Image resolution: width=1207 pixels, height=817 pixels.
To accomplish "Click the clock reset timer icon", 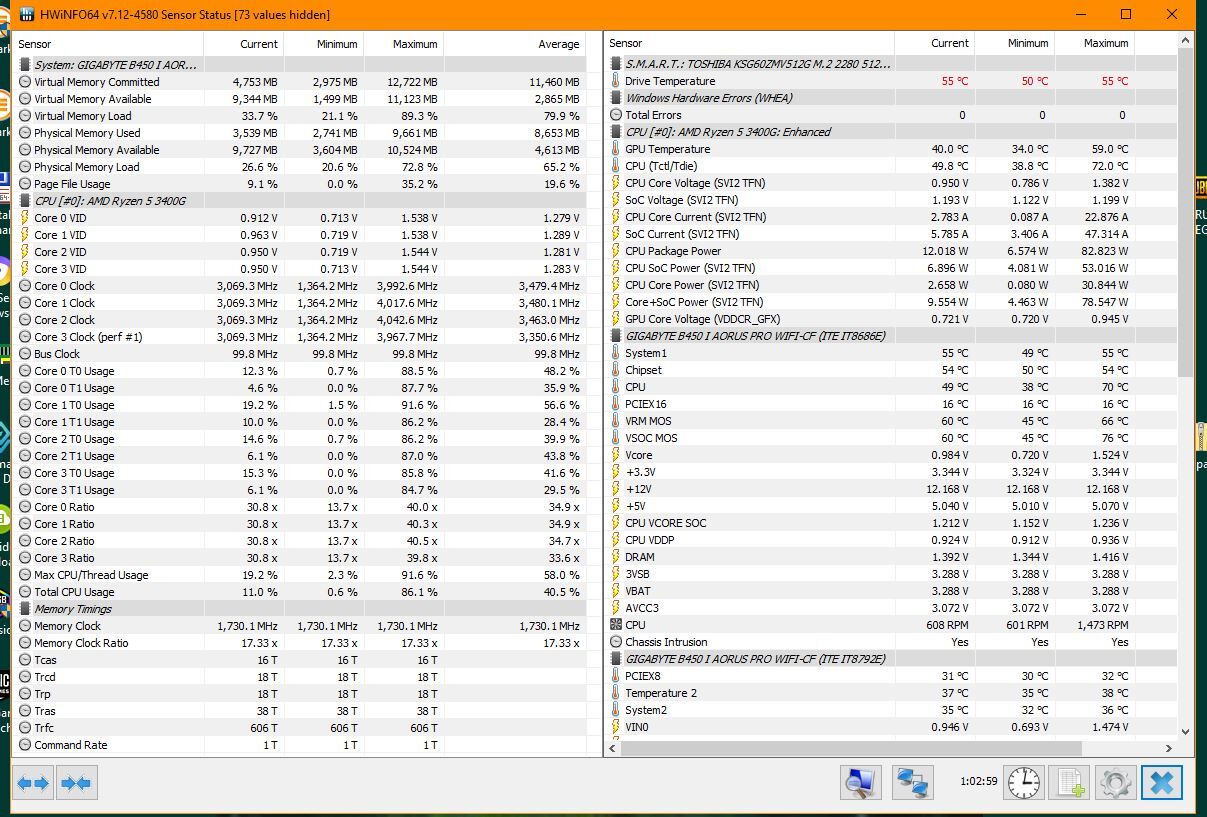I will tap(1023, 783).
